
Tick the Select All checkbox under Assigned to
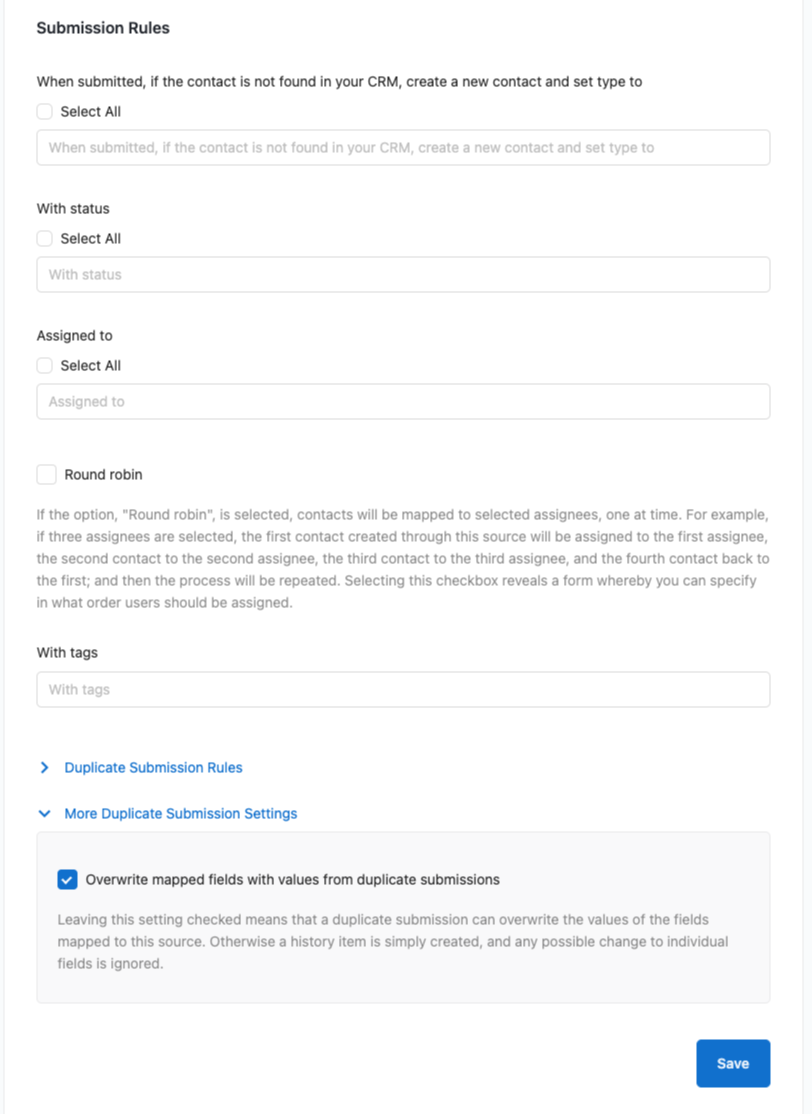coord(45,366)
